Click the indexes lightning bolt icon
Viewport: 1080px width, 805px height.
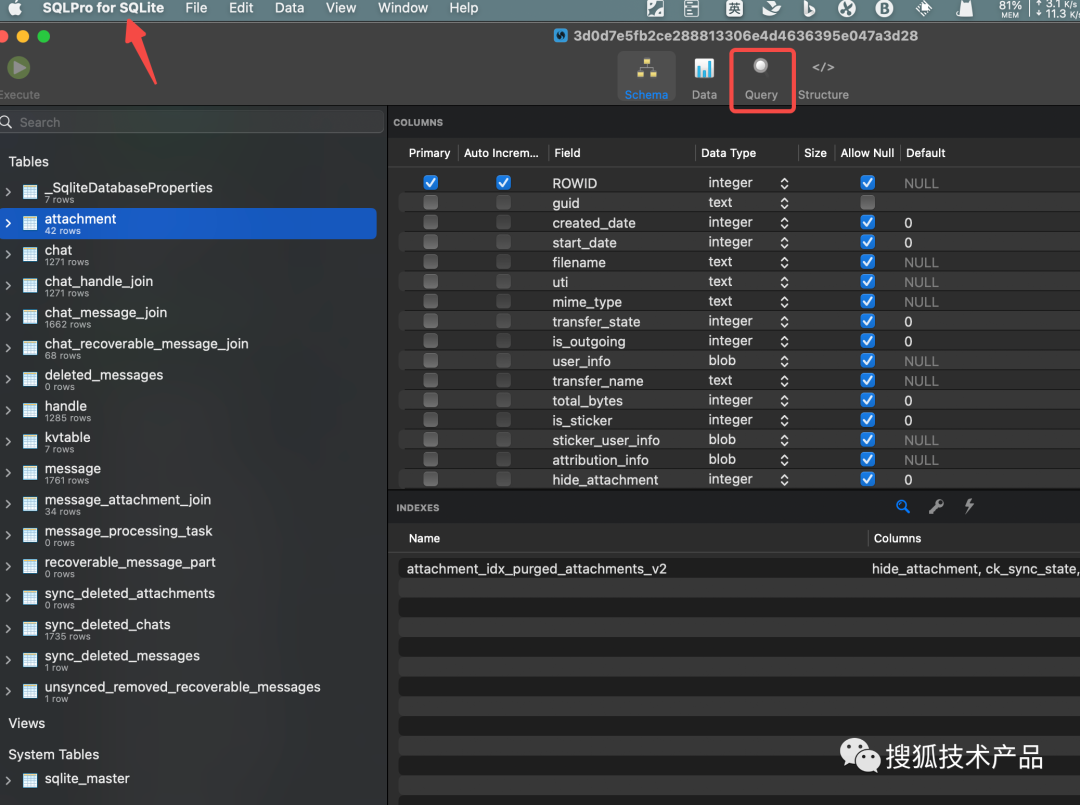pos(969,506)
